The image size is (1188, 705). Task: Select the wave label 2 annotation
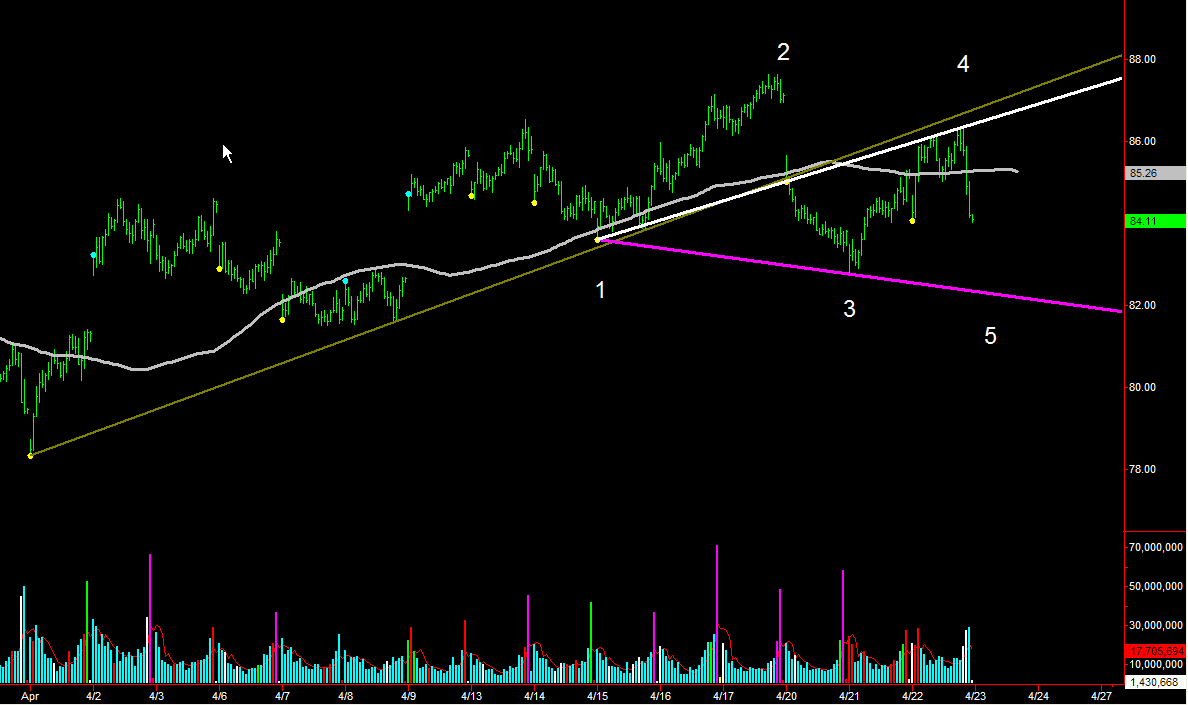783,51
